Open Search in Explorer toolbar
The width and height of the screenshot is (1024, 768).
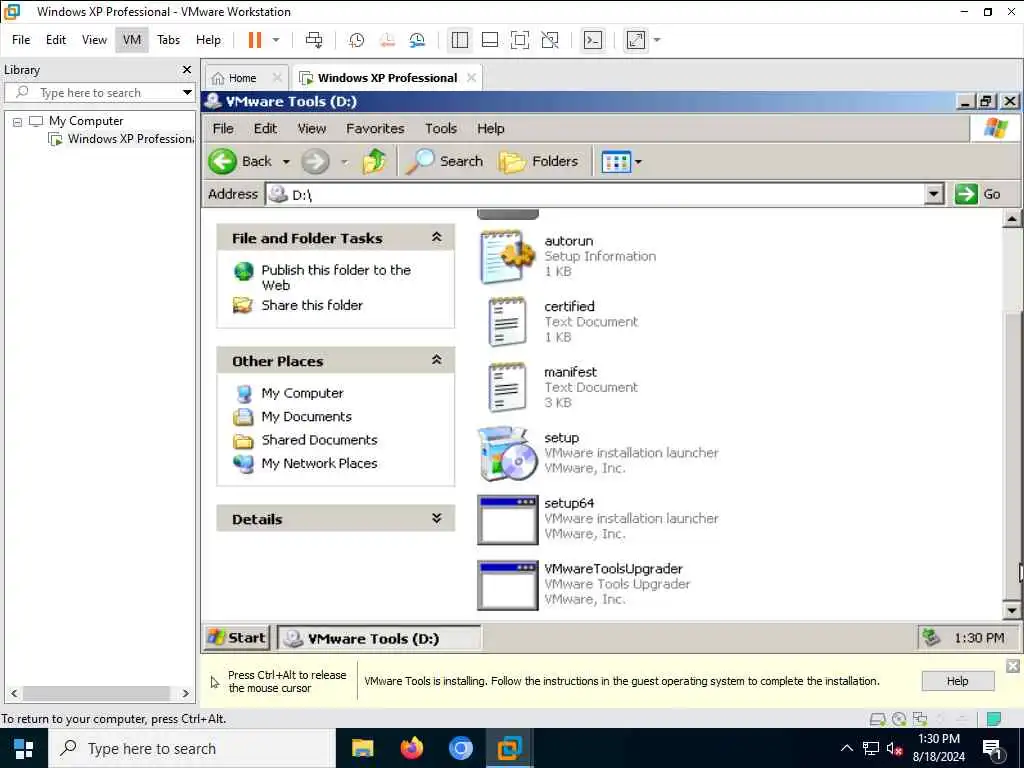445,161
